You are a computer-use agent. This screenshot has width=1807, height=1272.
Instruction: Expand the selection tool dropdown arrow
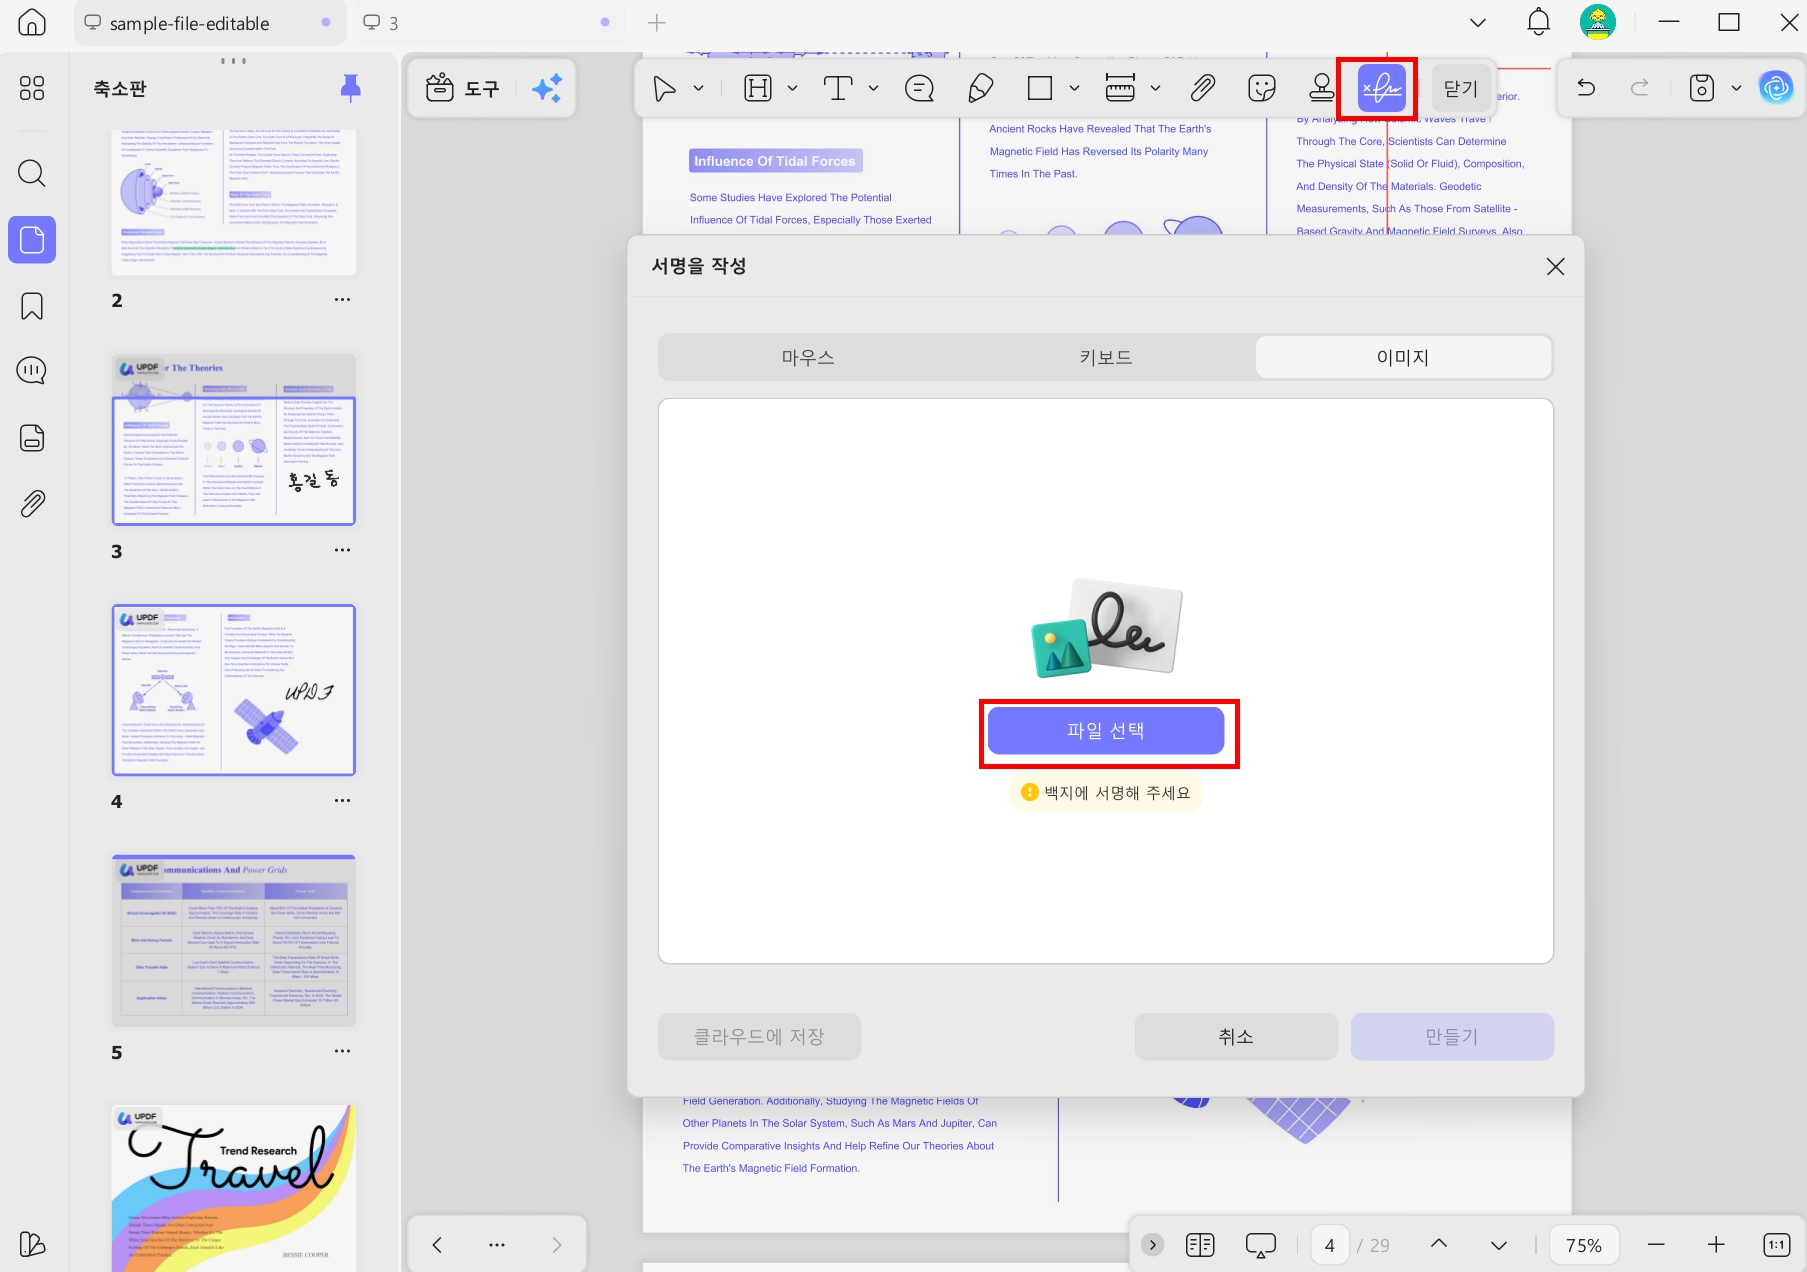698,88
